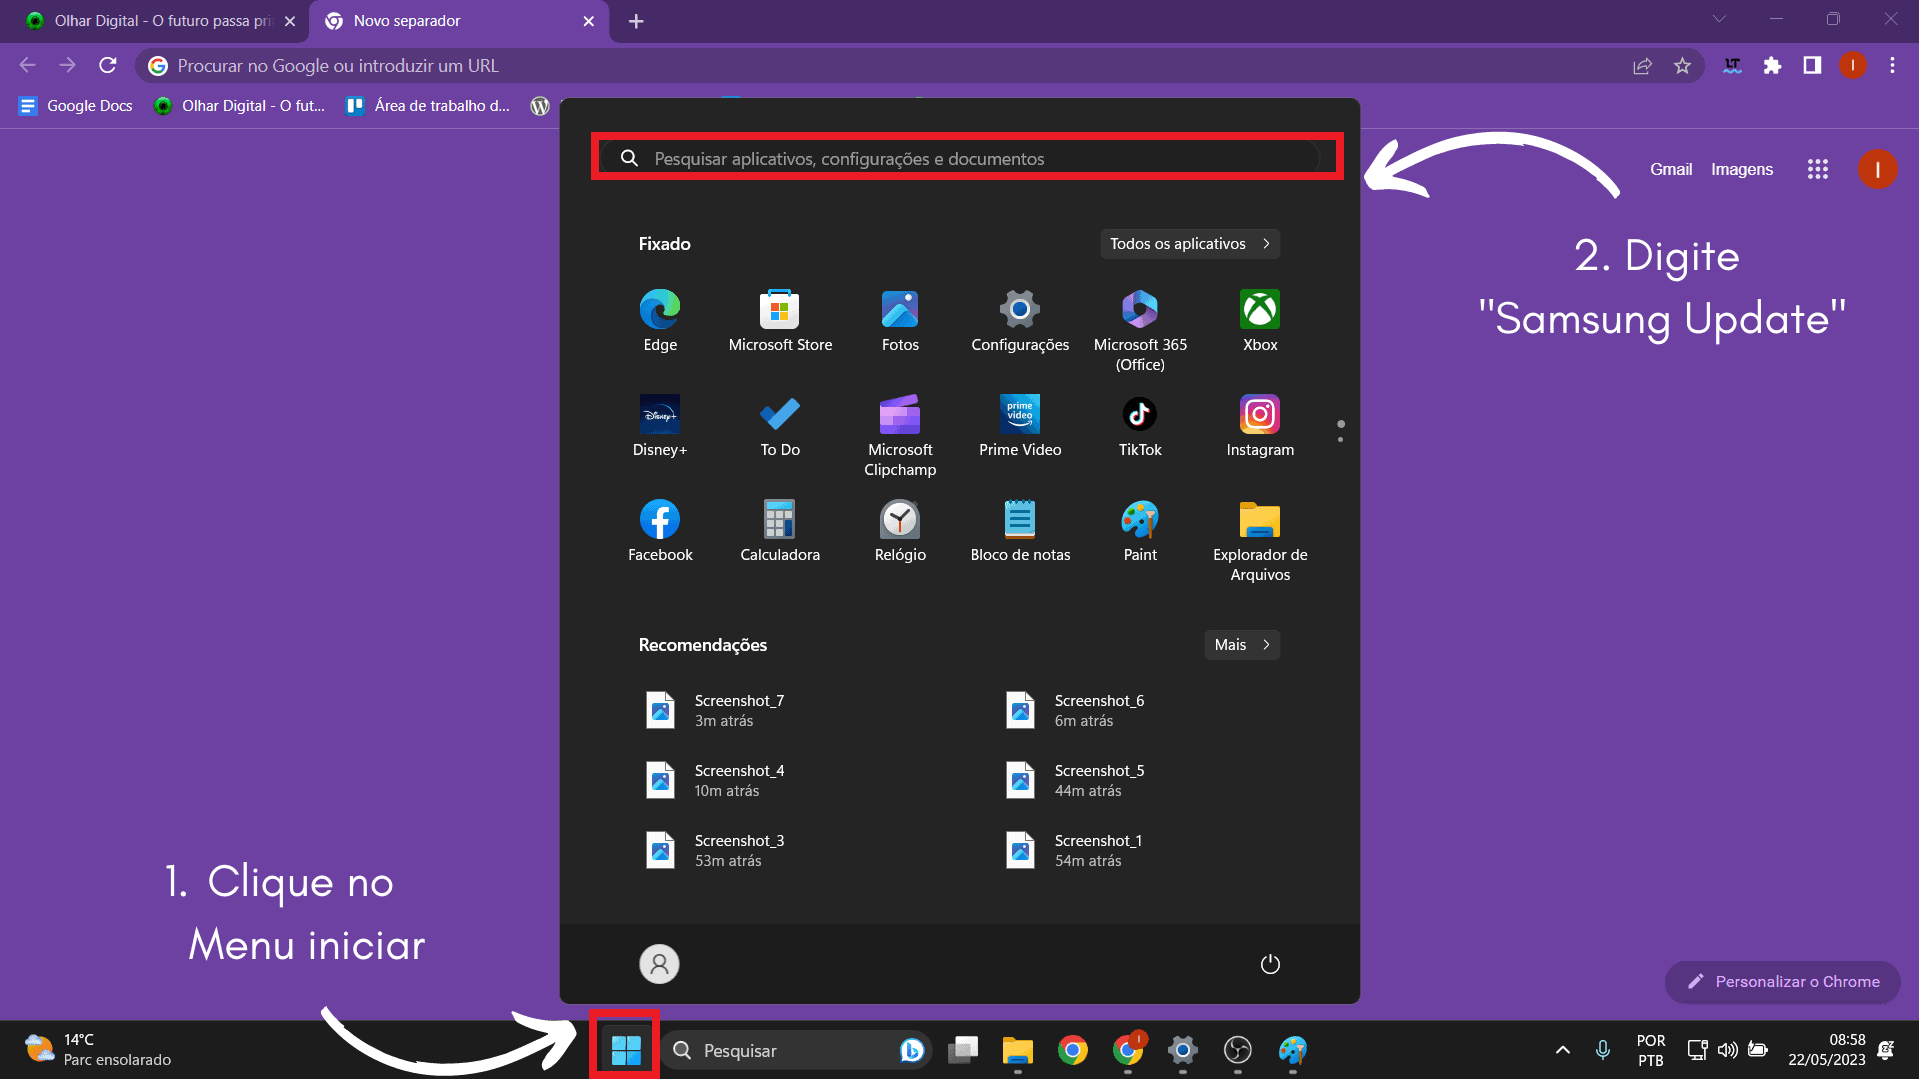Close the Novo separador tab
1919x1079 pixels.
[588, 21]
